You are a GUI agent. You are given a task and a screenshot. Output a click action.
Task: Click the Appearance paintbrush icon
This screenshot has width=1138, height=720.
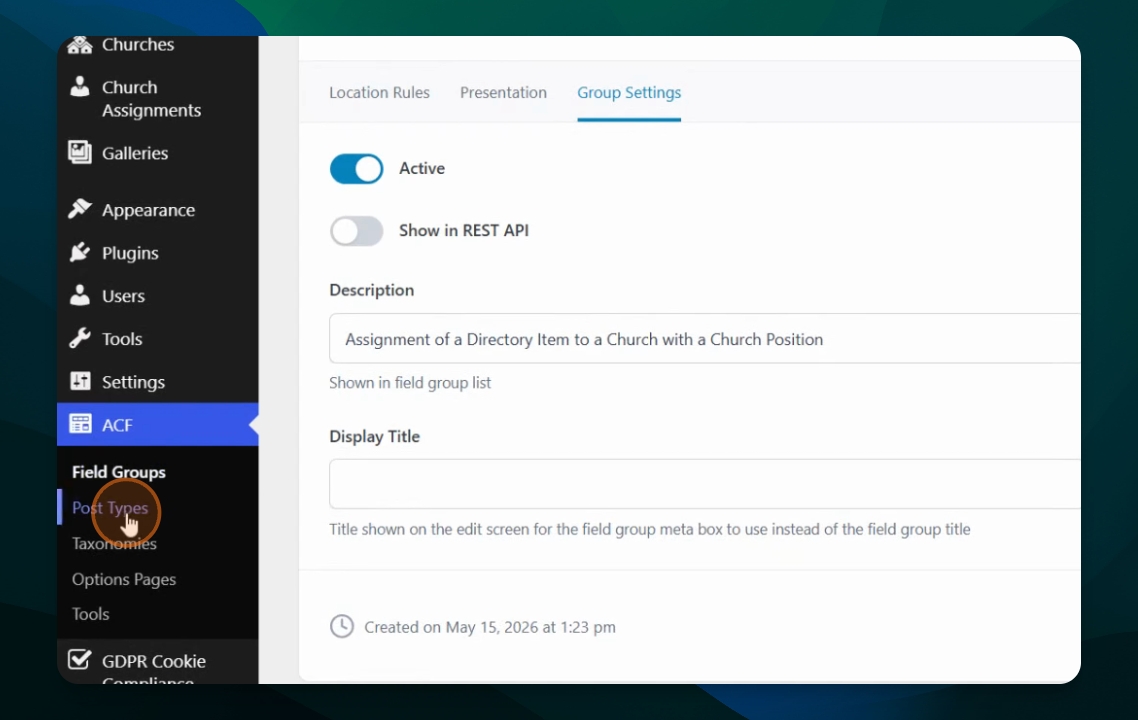pos(80,209)
